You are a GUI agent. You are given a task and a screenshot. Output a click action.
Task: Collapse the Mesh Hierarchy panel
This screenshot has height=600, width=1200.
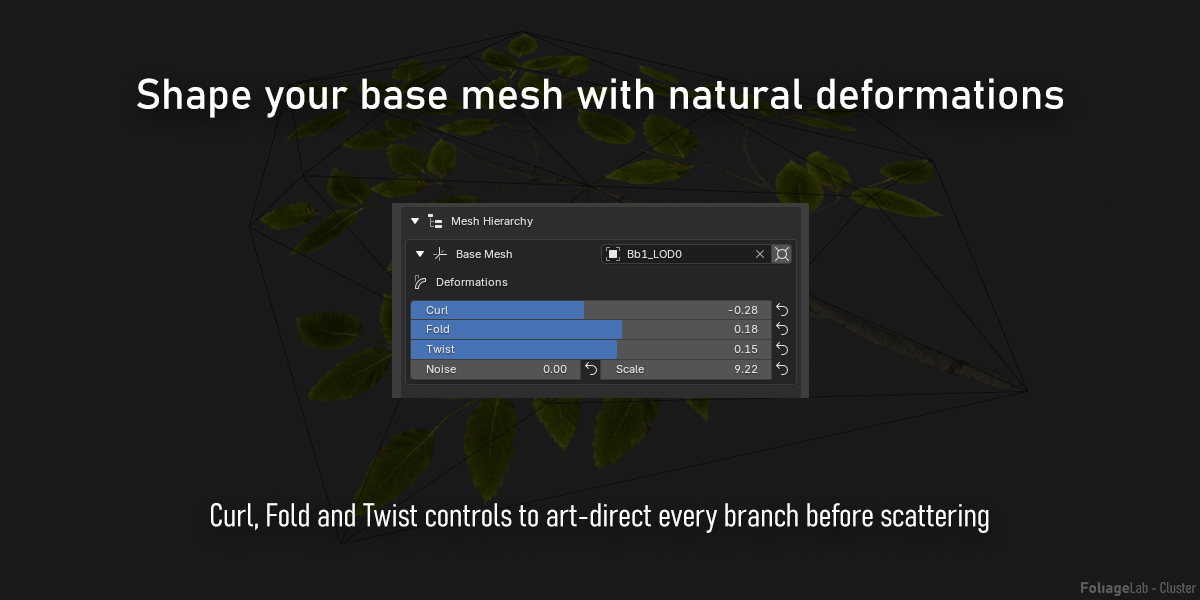pos(415,221)
